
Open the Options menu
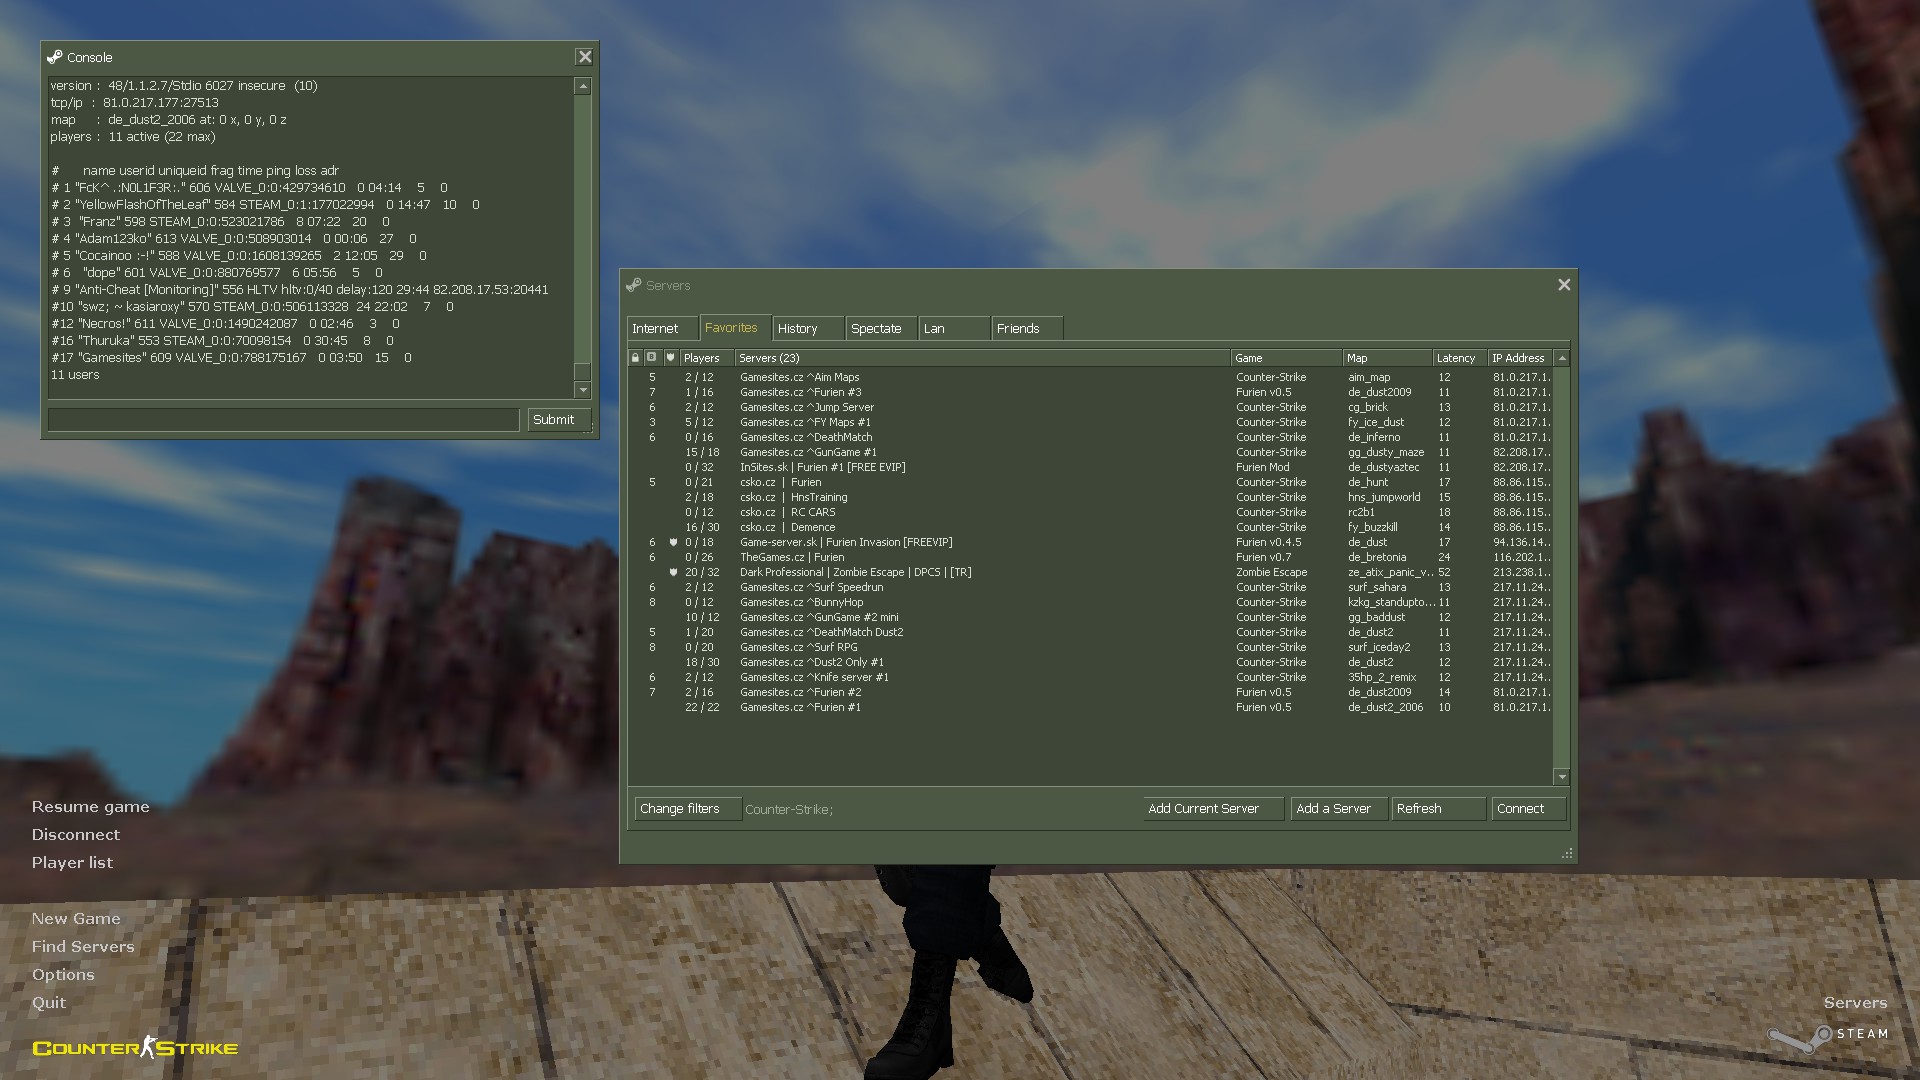click(63, 974)
